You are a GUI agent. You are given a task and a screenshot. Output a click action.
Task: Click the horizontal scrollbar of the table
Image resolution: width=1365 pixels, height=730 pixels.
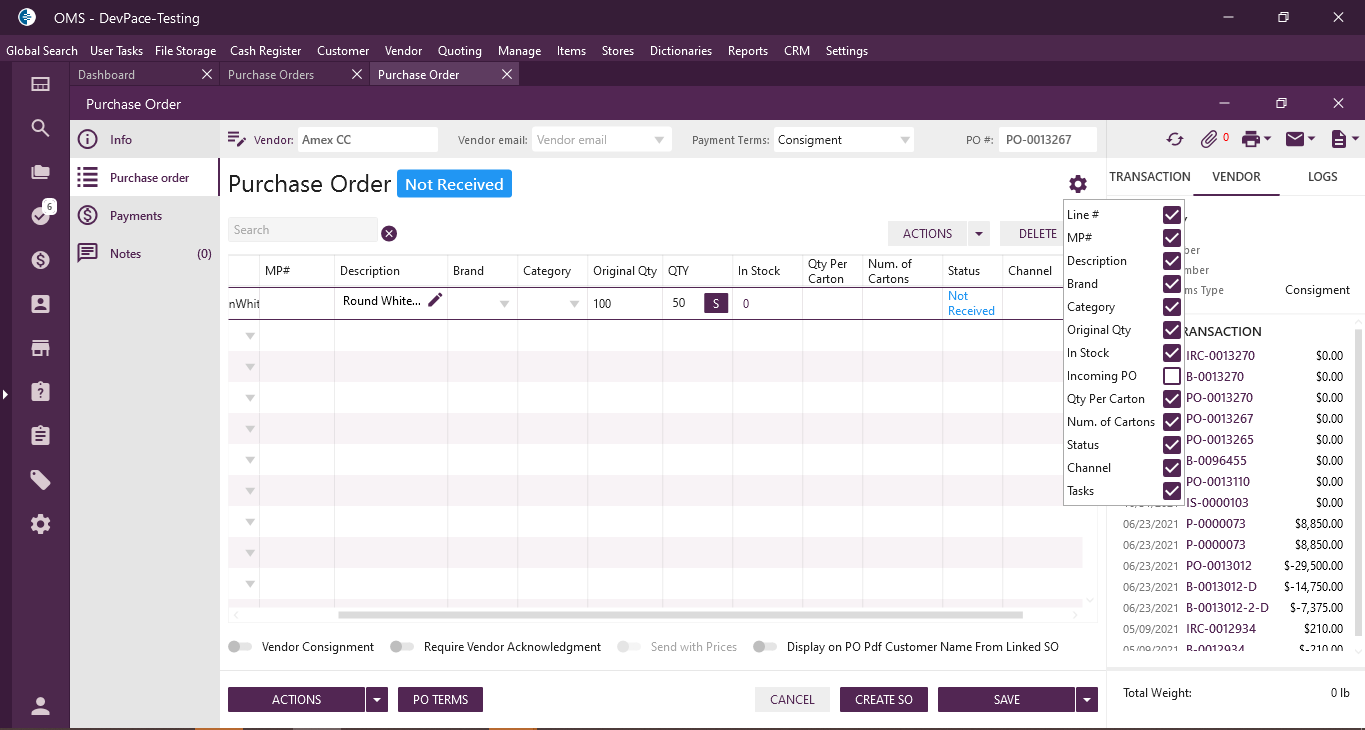[680, 615]
